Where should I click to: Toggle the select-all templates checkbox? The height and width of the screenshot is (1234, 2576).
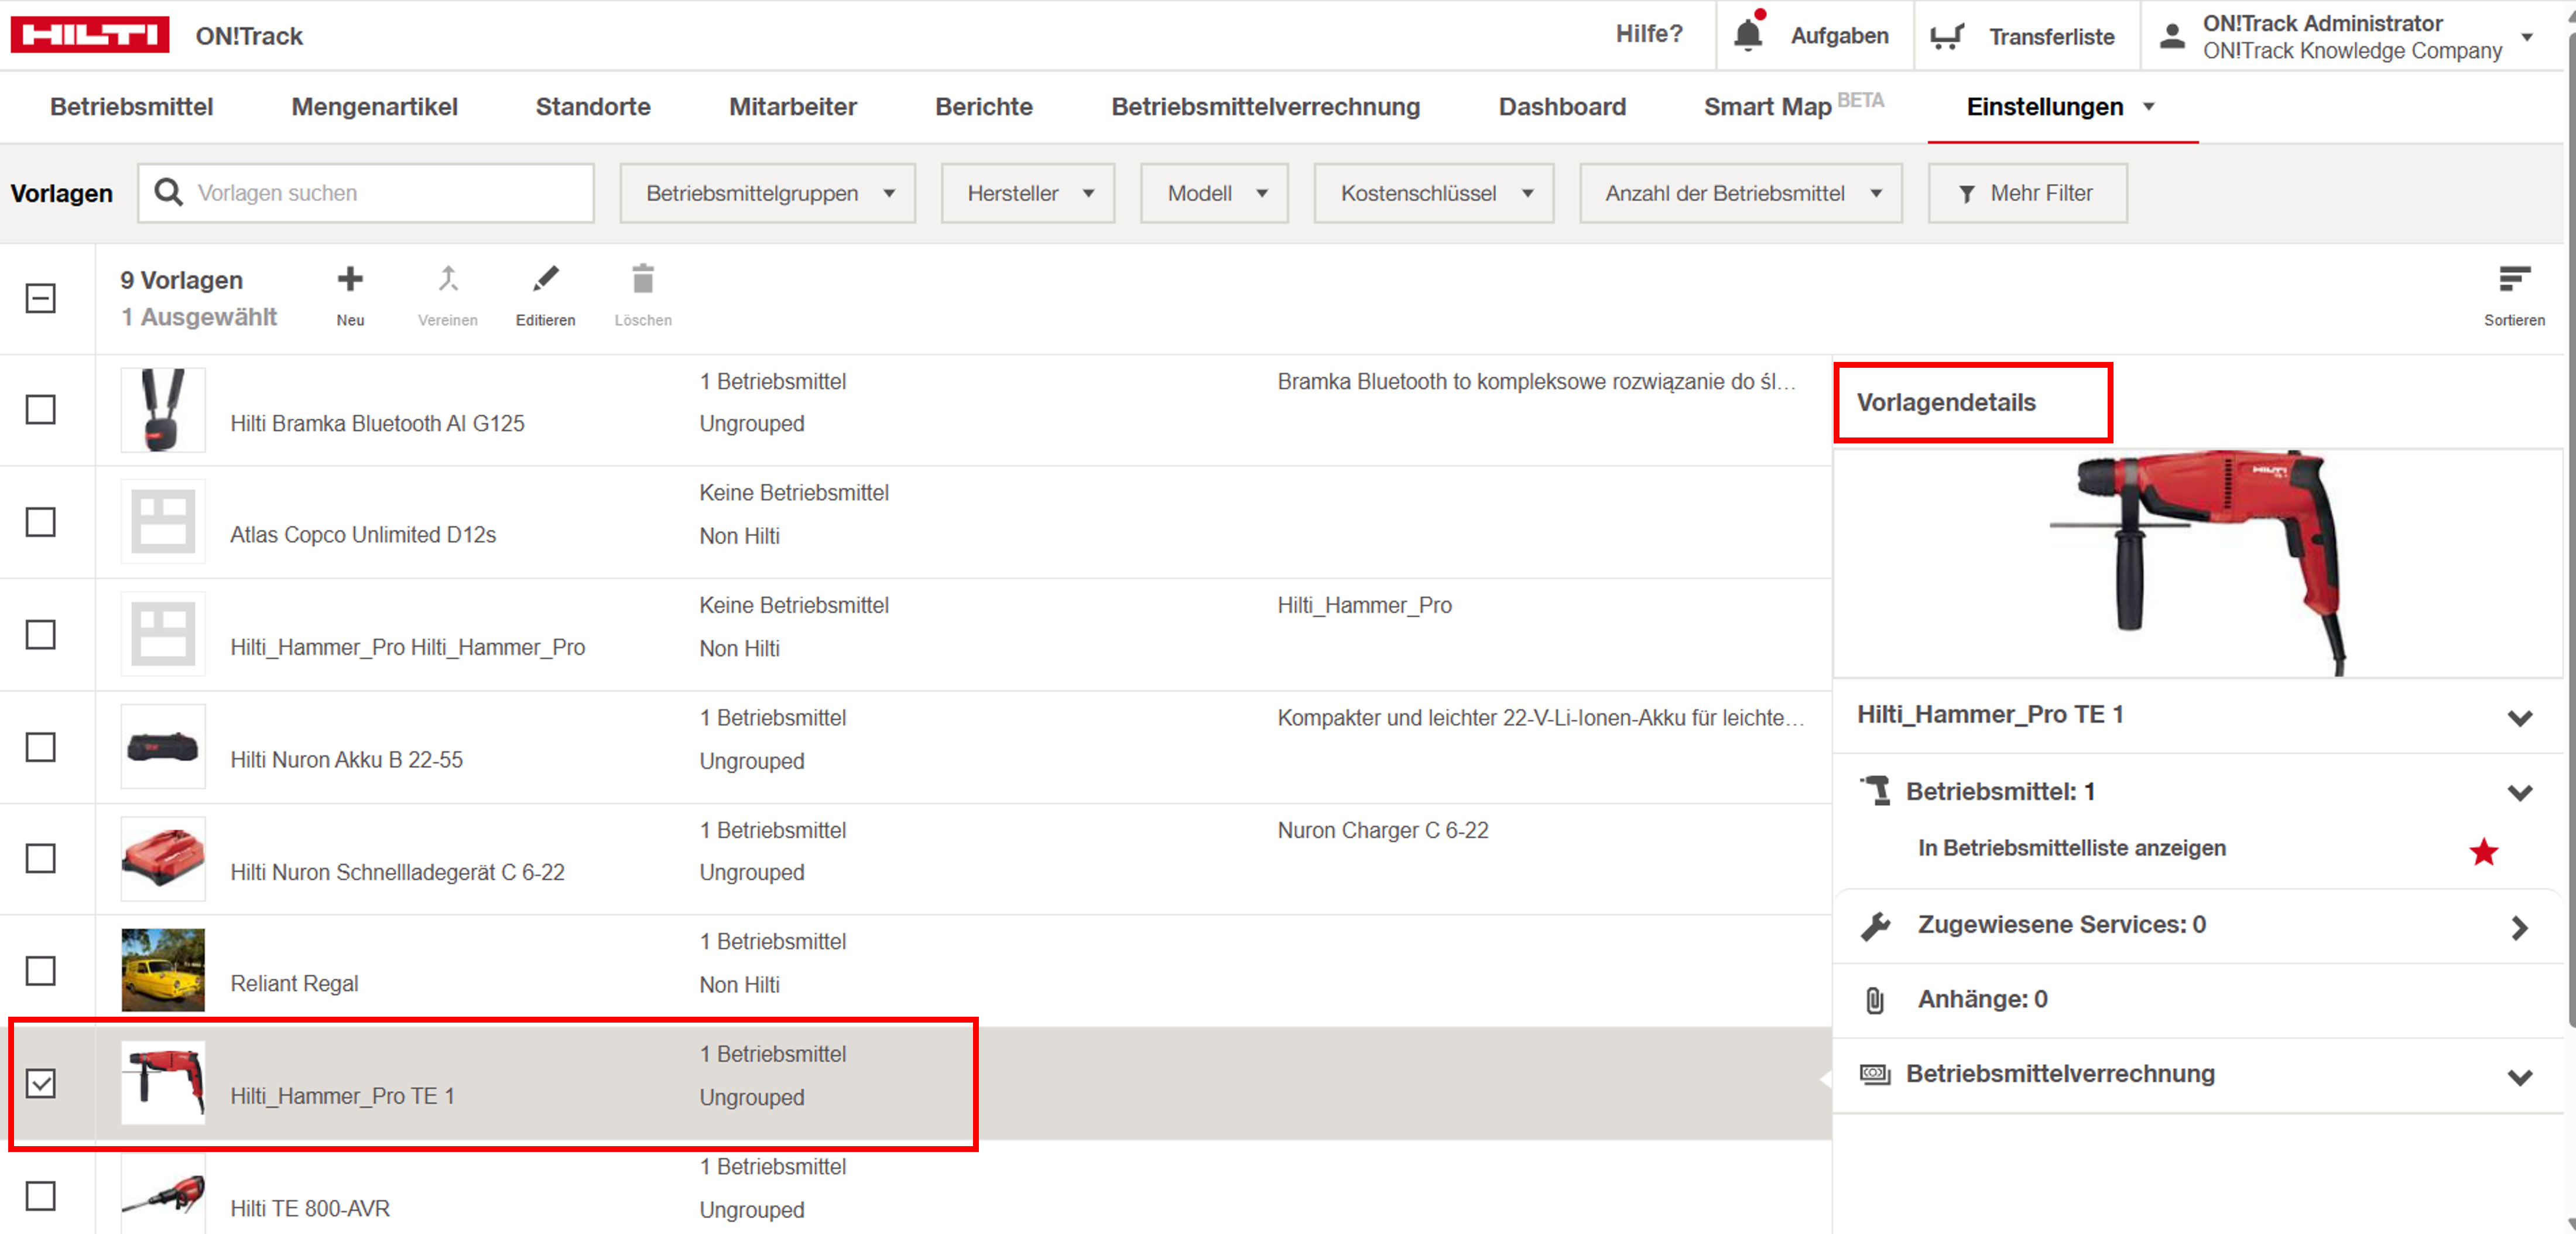point(41,298)
